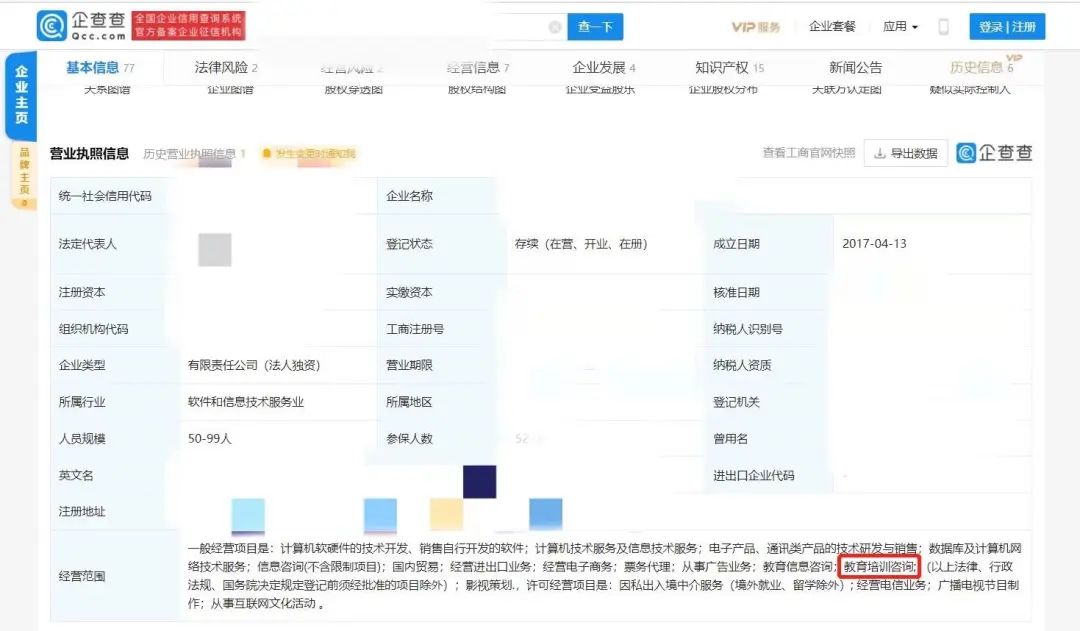This screenshot has height=631, width=1080.
Task: Expand the 应用 dropdown menu
Action: click(899, 26)
